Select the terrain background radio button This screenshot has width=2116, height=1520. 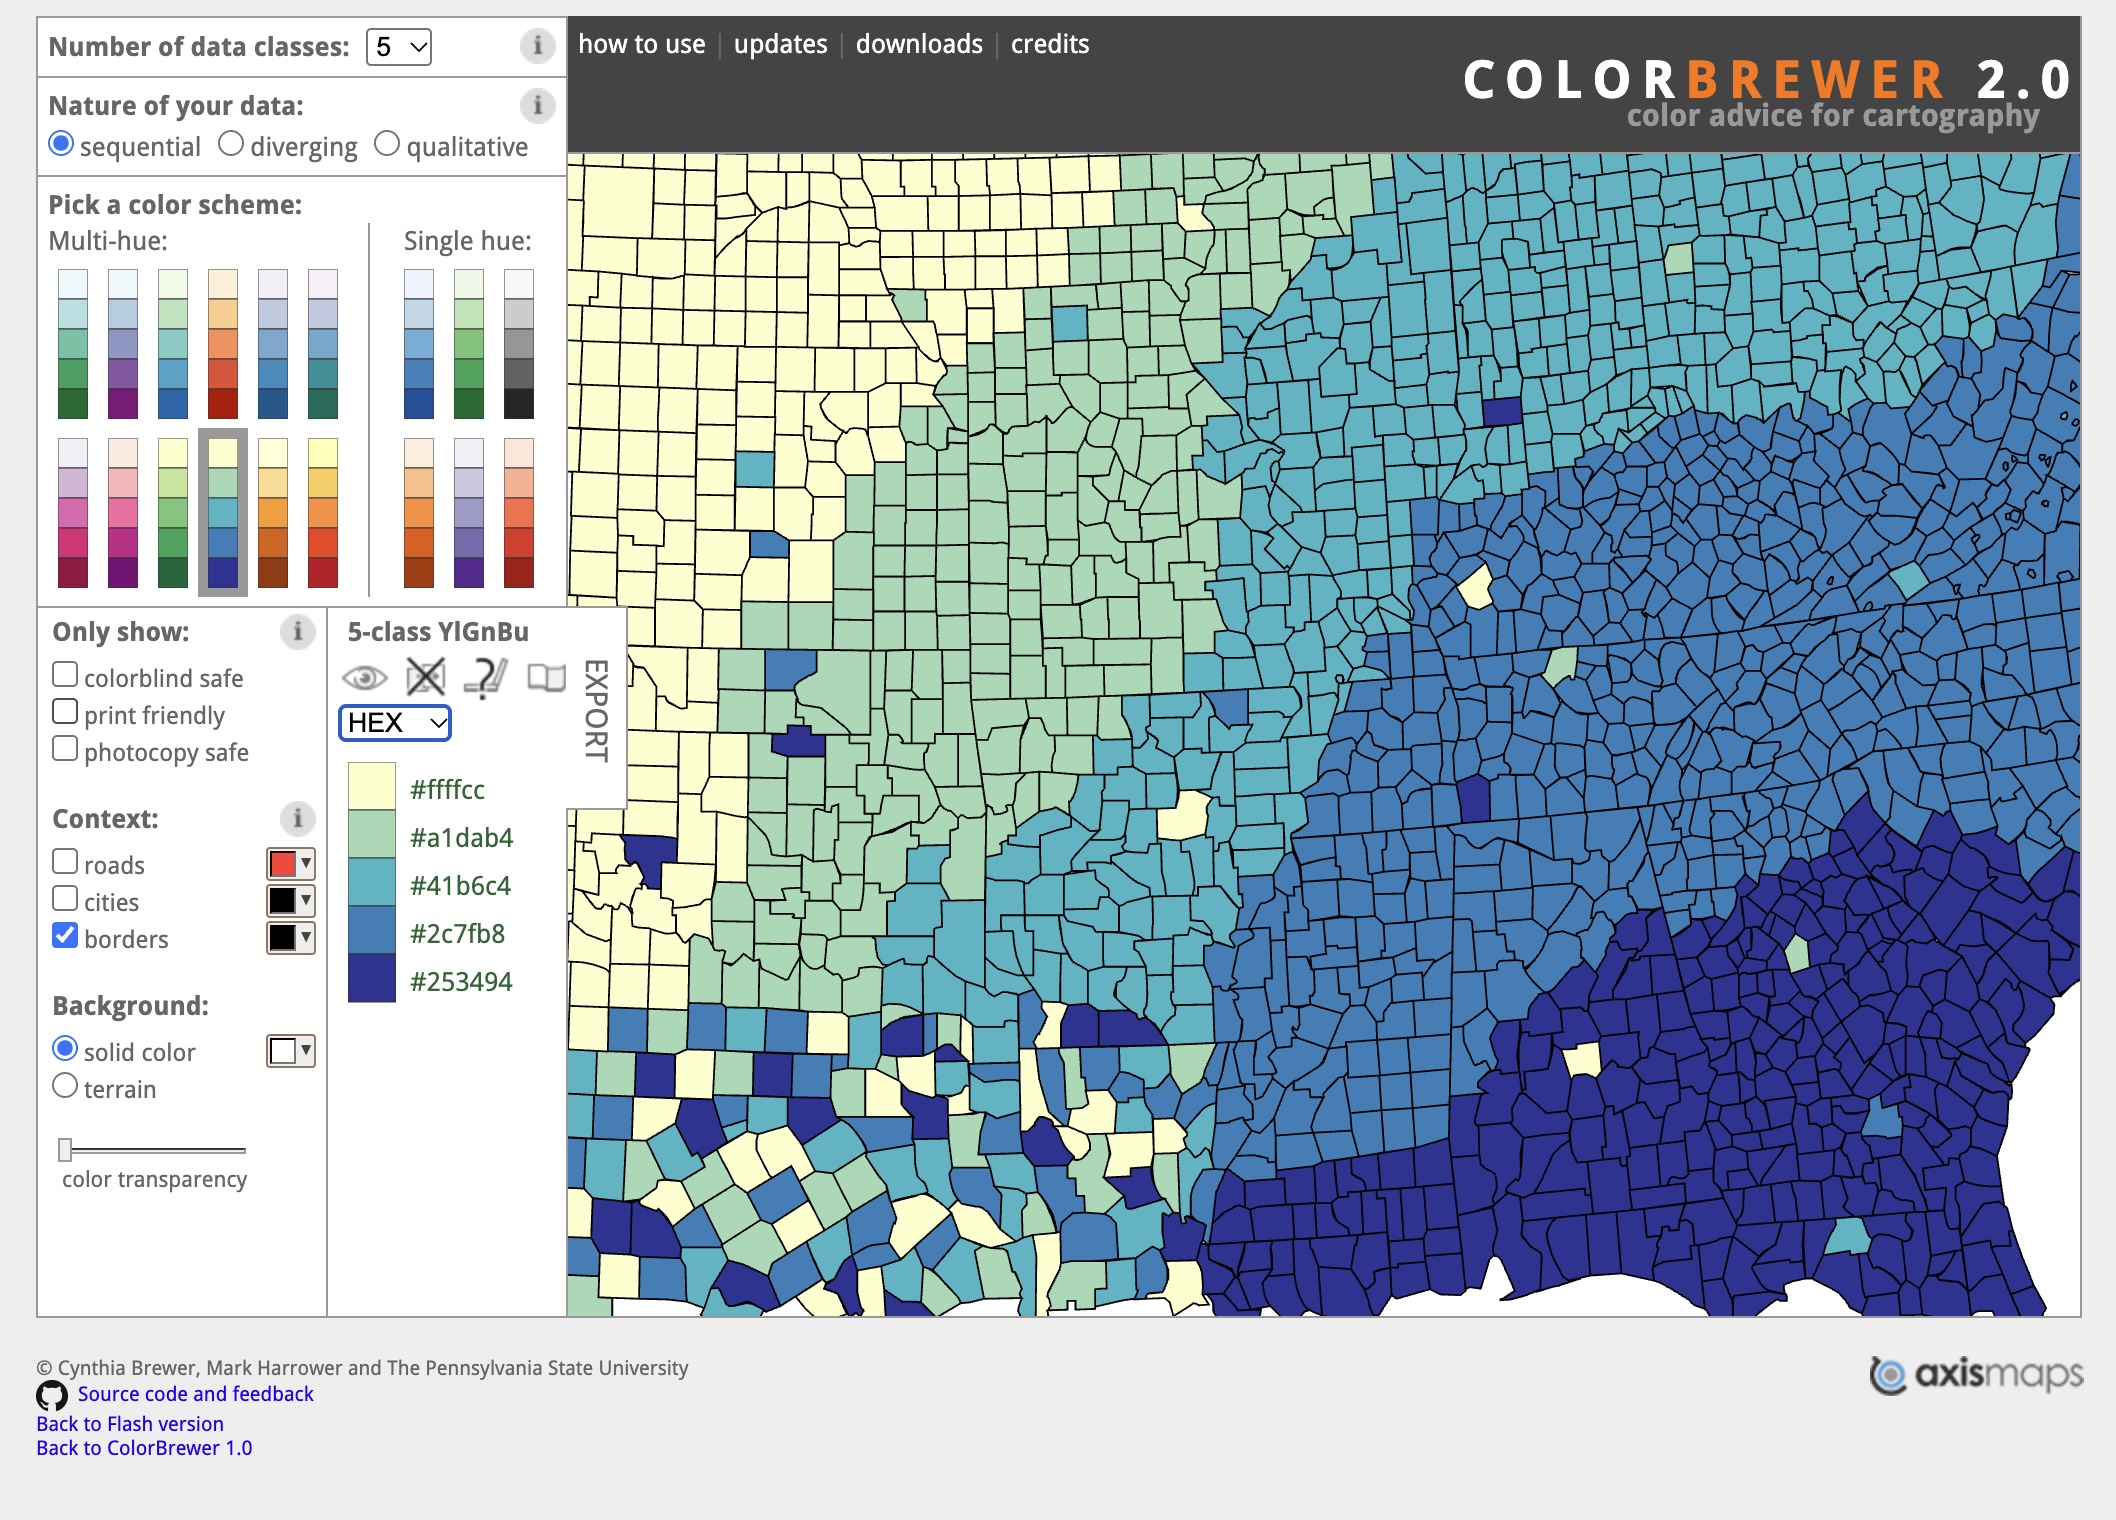tap(65, 1086)
